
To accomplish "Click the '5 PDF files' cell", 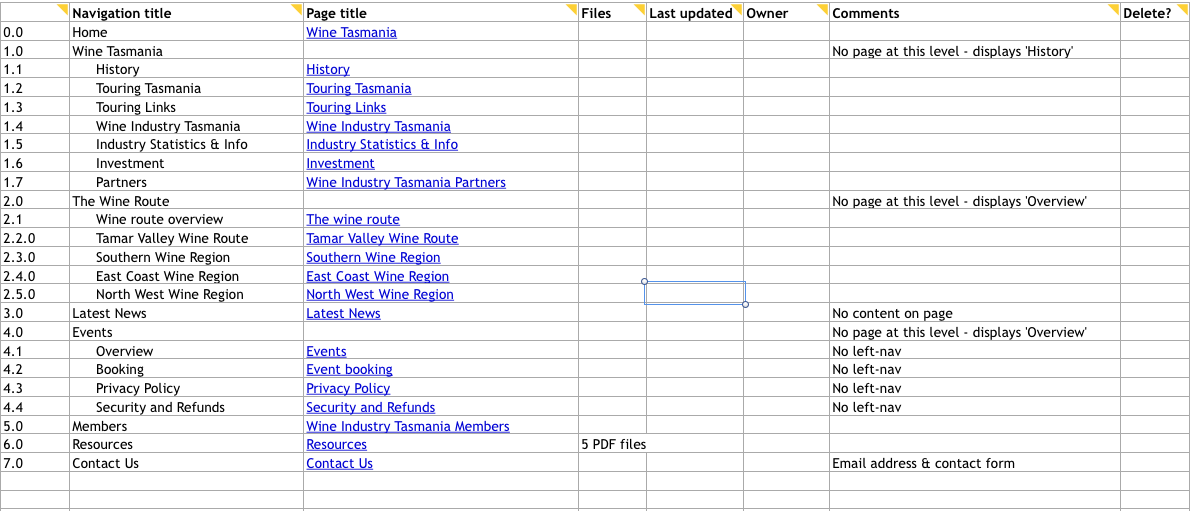I will (612, 445).
